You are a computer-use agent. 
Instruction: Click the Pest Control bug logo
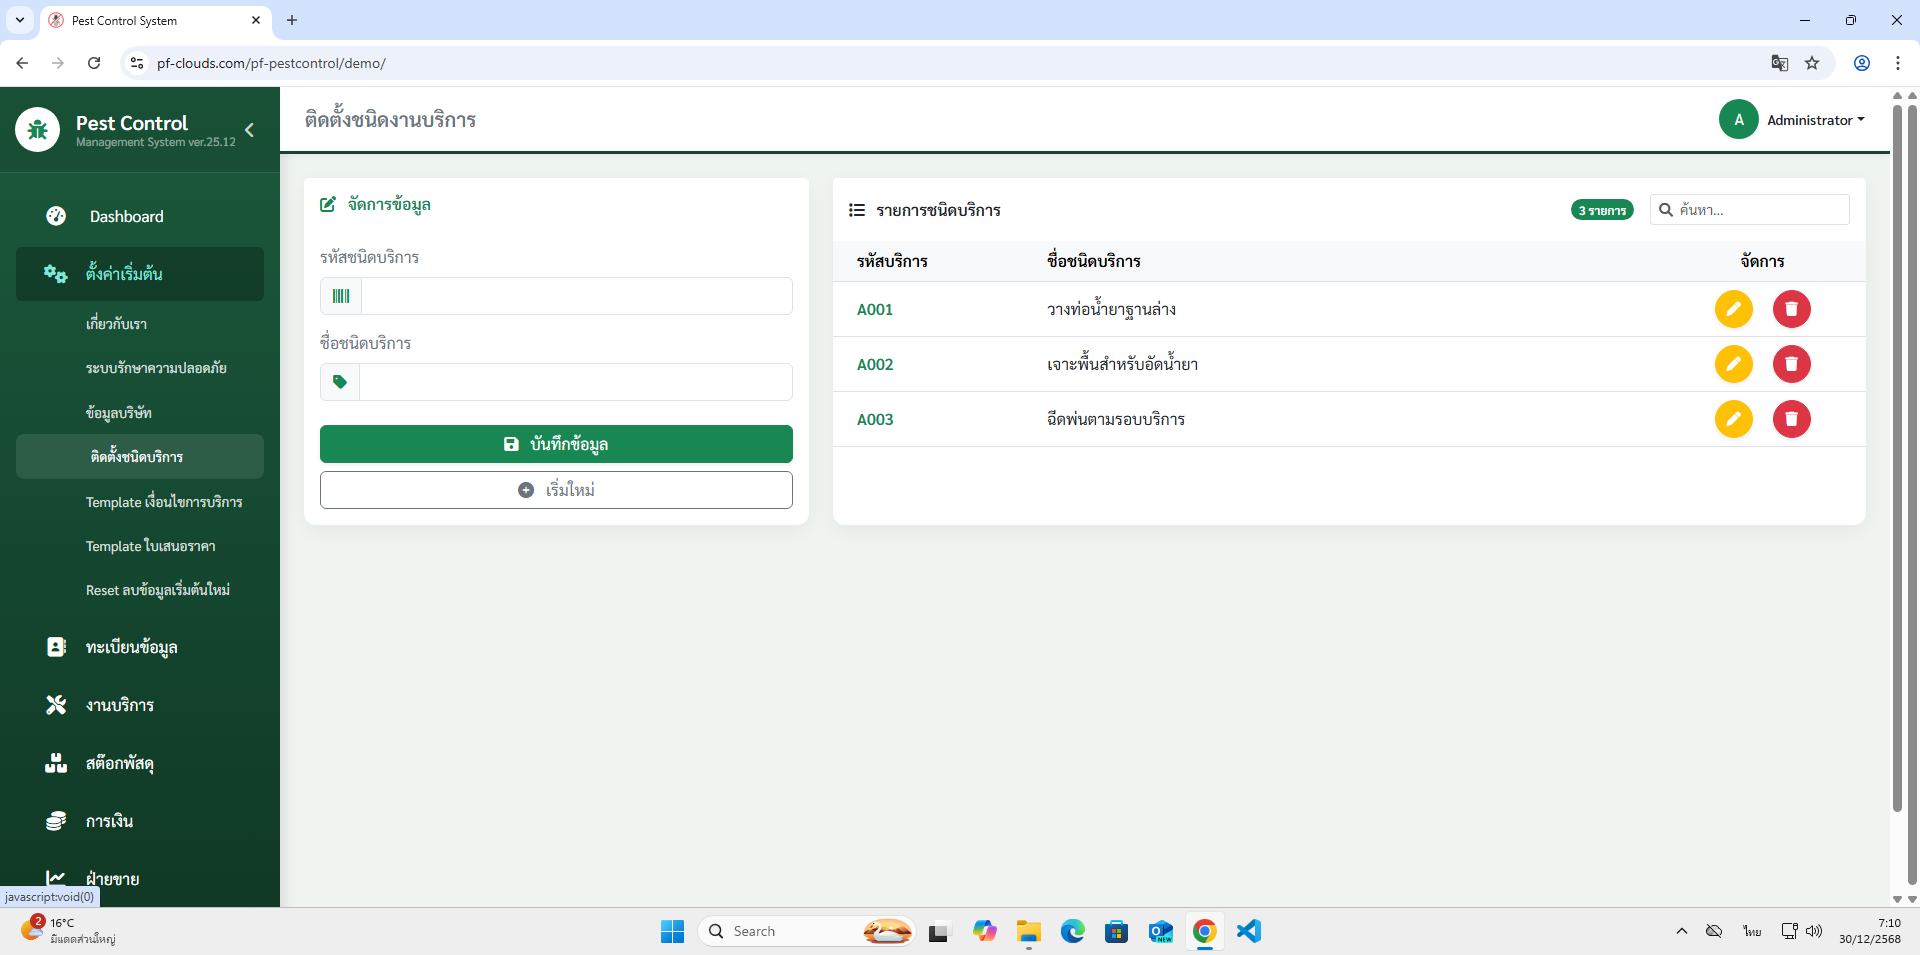pos(38,130)
